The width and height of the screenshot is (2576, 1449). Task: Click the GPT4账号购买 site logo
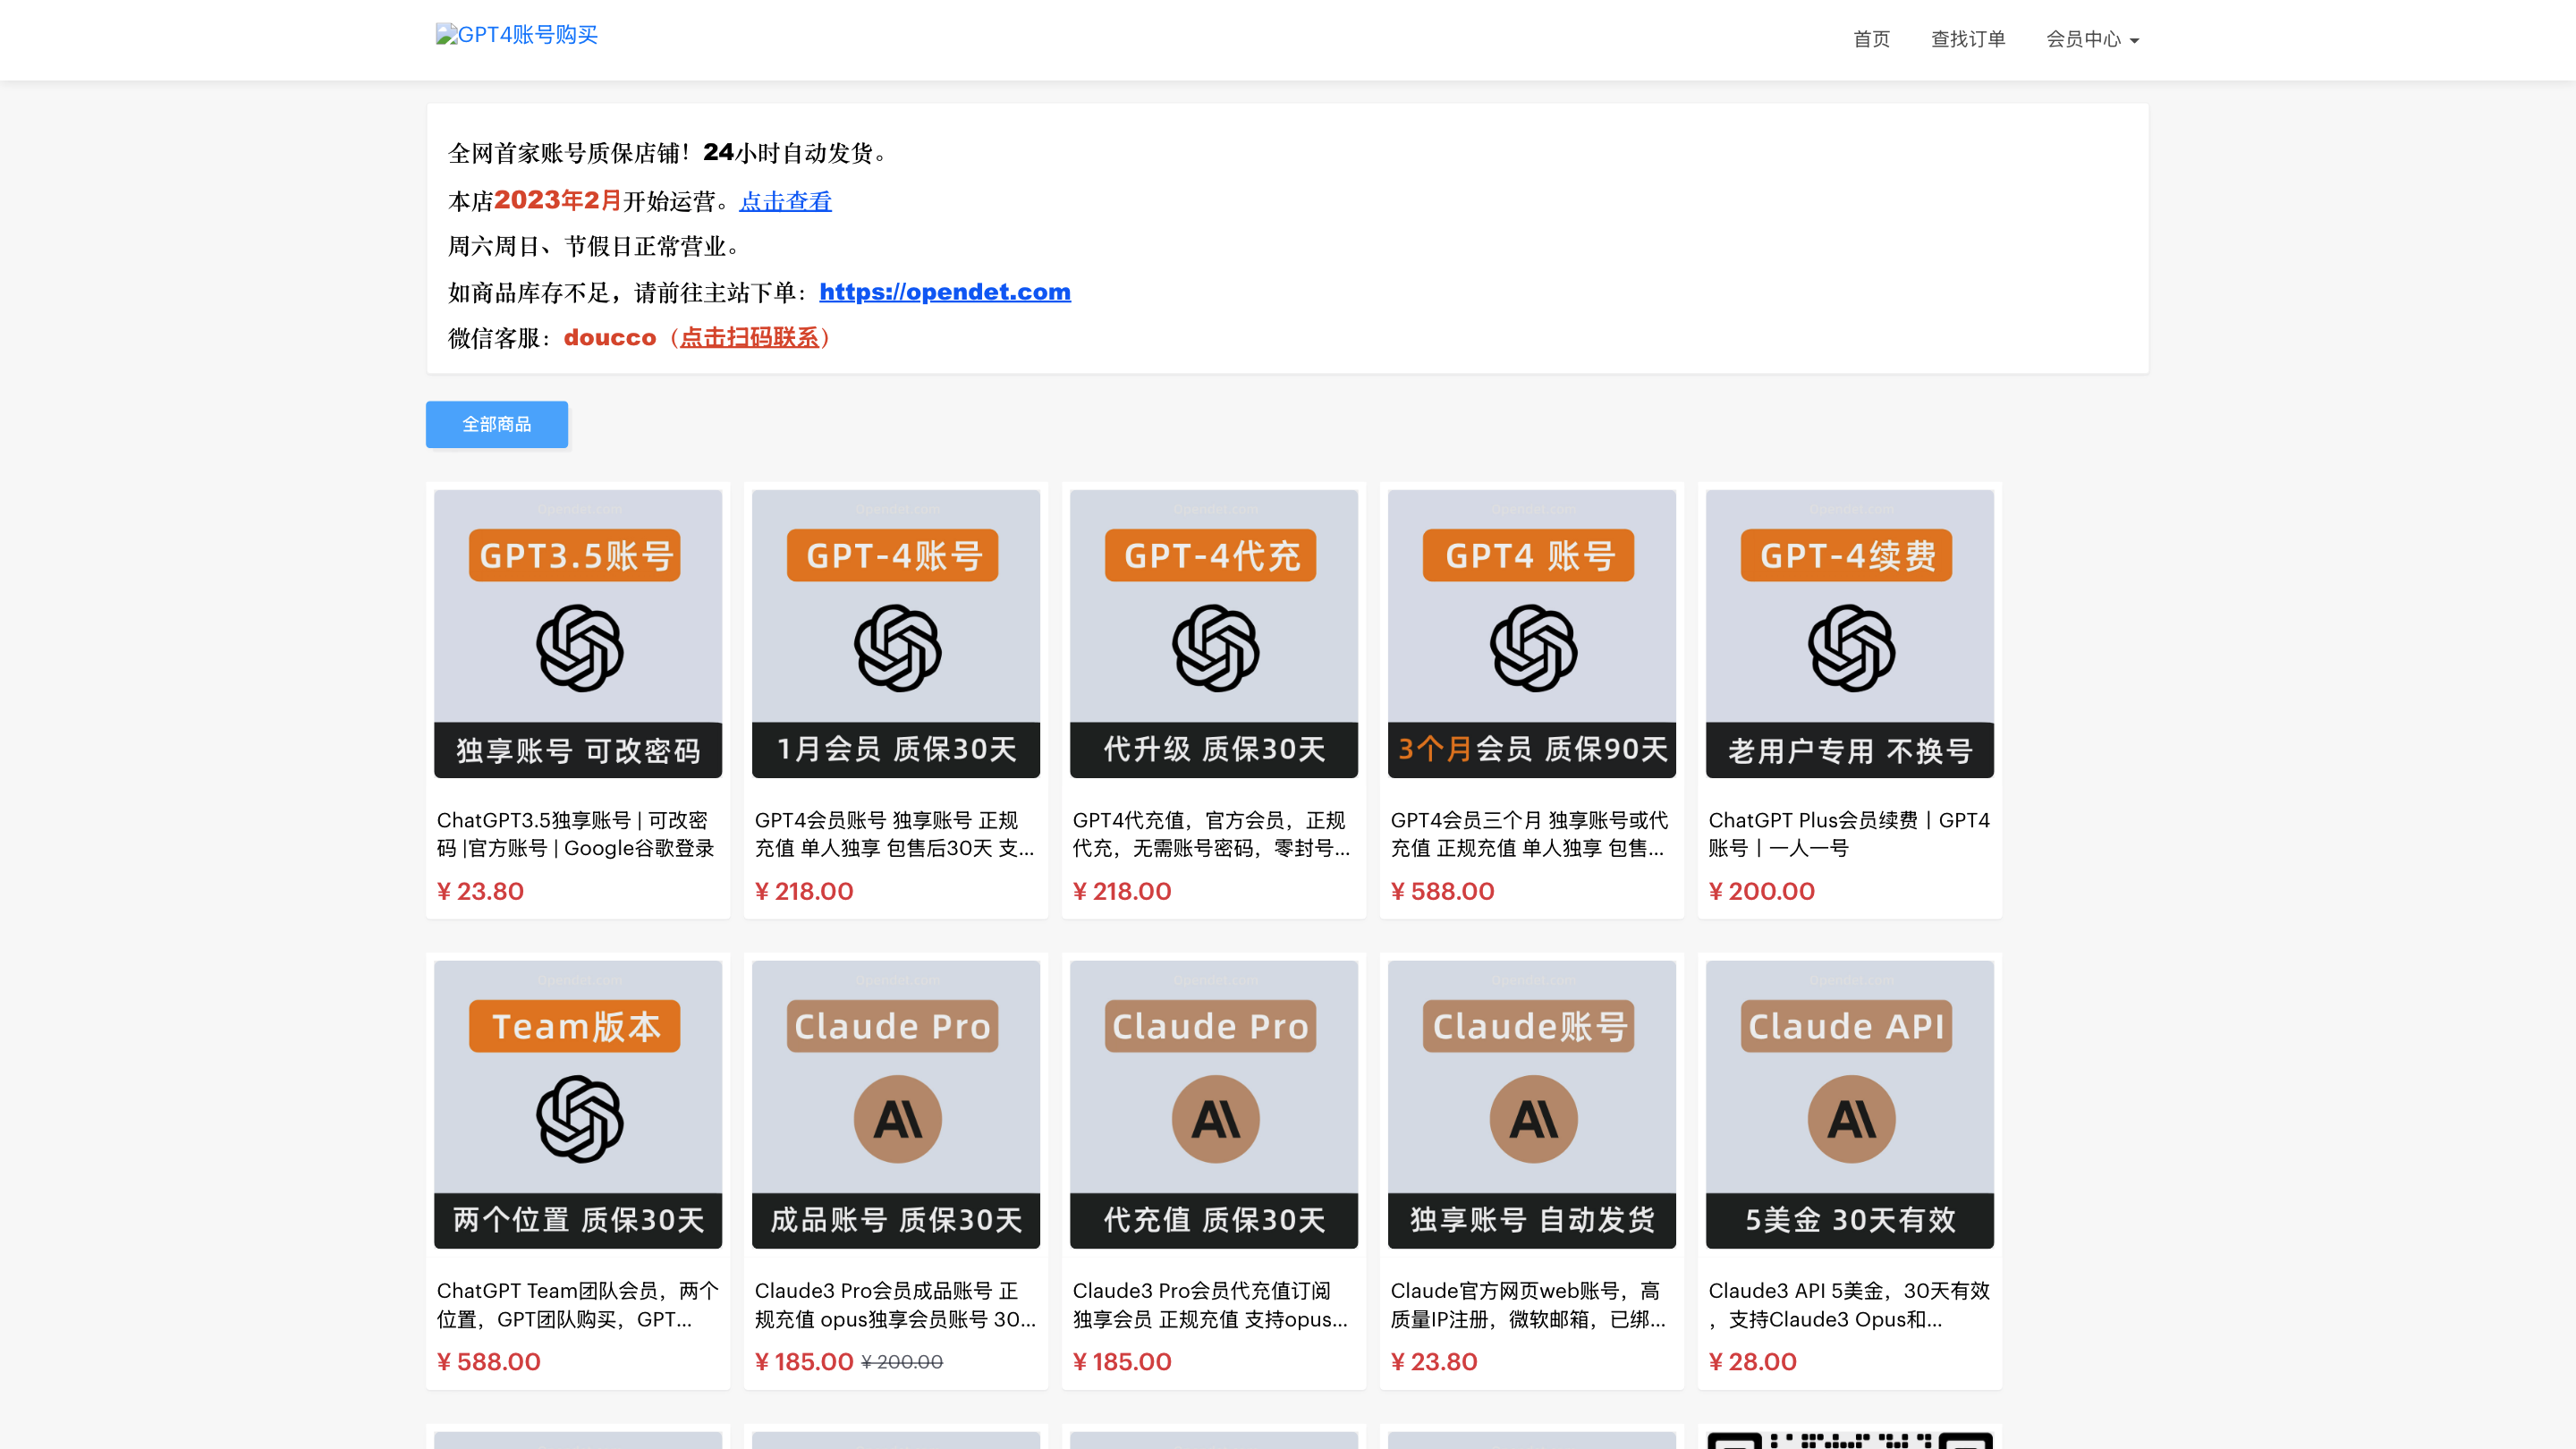[517, 35]
